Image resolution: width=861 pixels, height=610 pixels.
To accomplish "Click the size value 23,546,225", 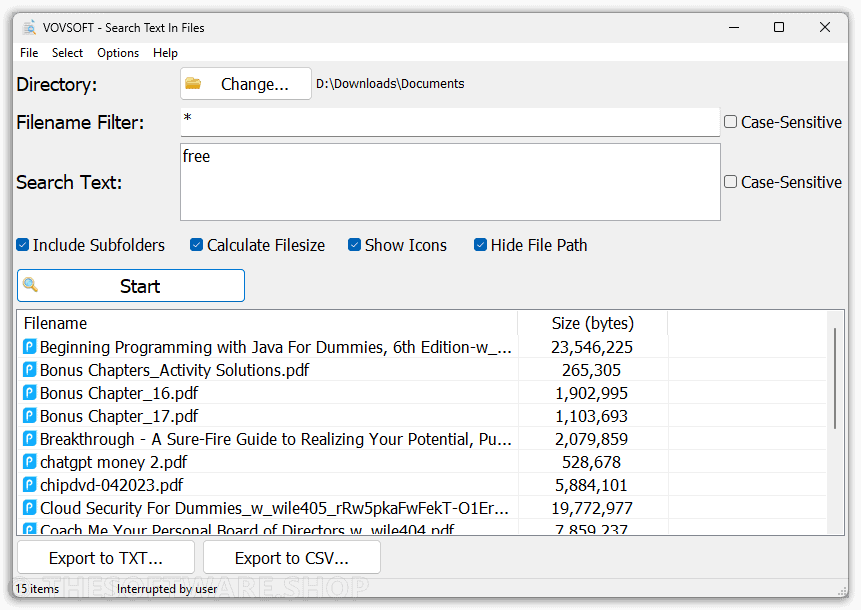I will (x=592, y=347).
